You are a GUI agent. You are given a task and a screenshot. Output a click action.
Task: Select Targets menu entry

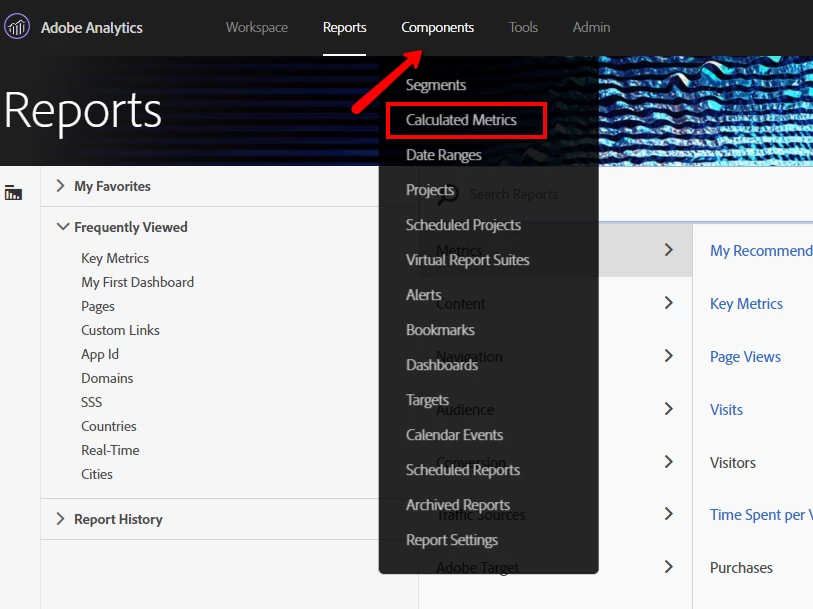[427, 400]
